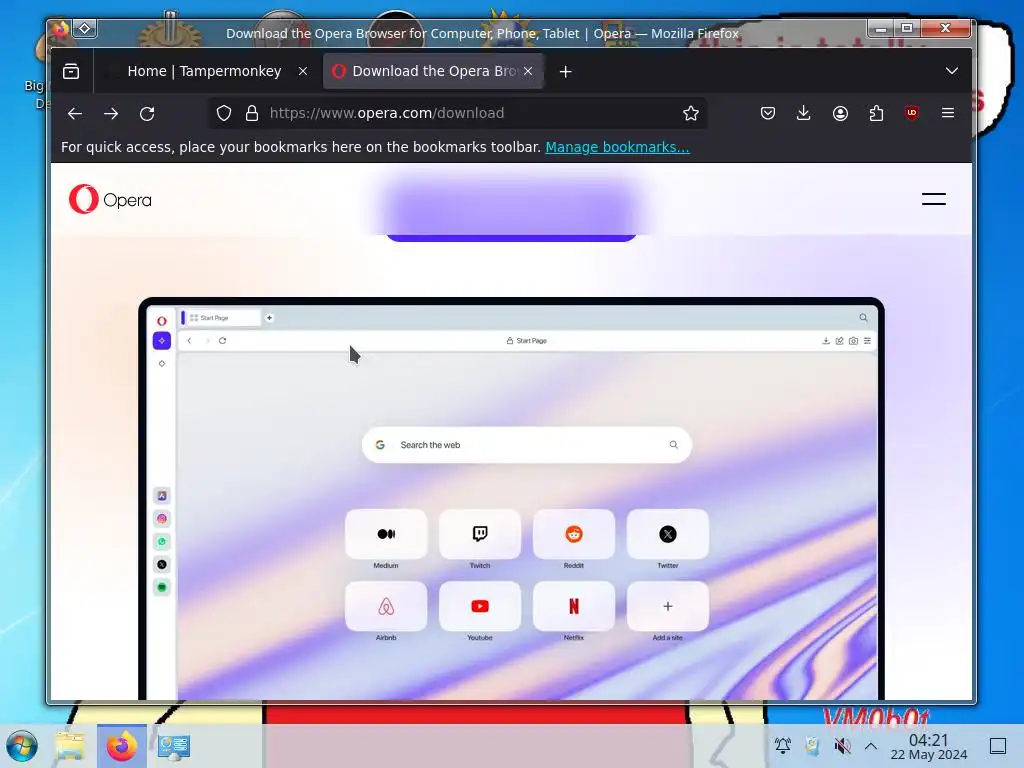
Task: Open the Downloads panel
Action: pyautogui.click(x=804, y=114)
